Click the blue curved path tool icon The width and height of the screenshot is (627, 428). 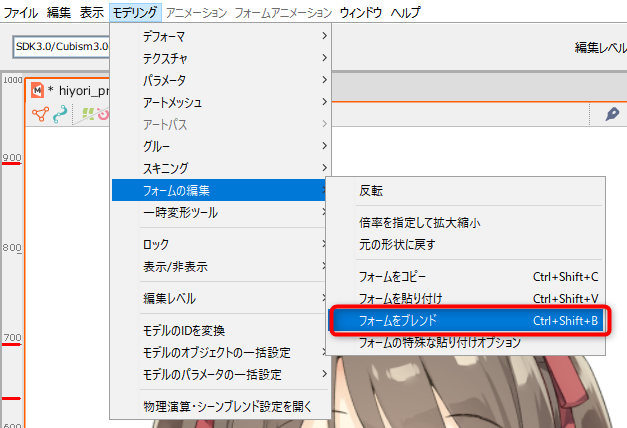[61, 115]
